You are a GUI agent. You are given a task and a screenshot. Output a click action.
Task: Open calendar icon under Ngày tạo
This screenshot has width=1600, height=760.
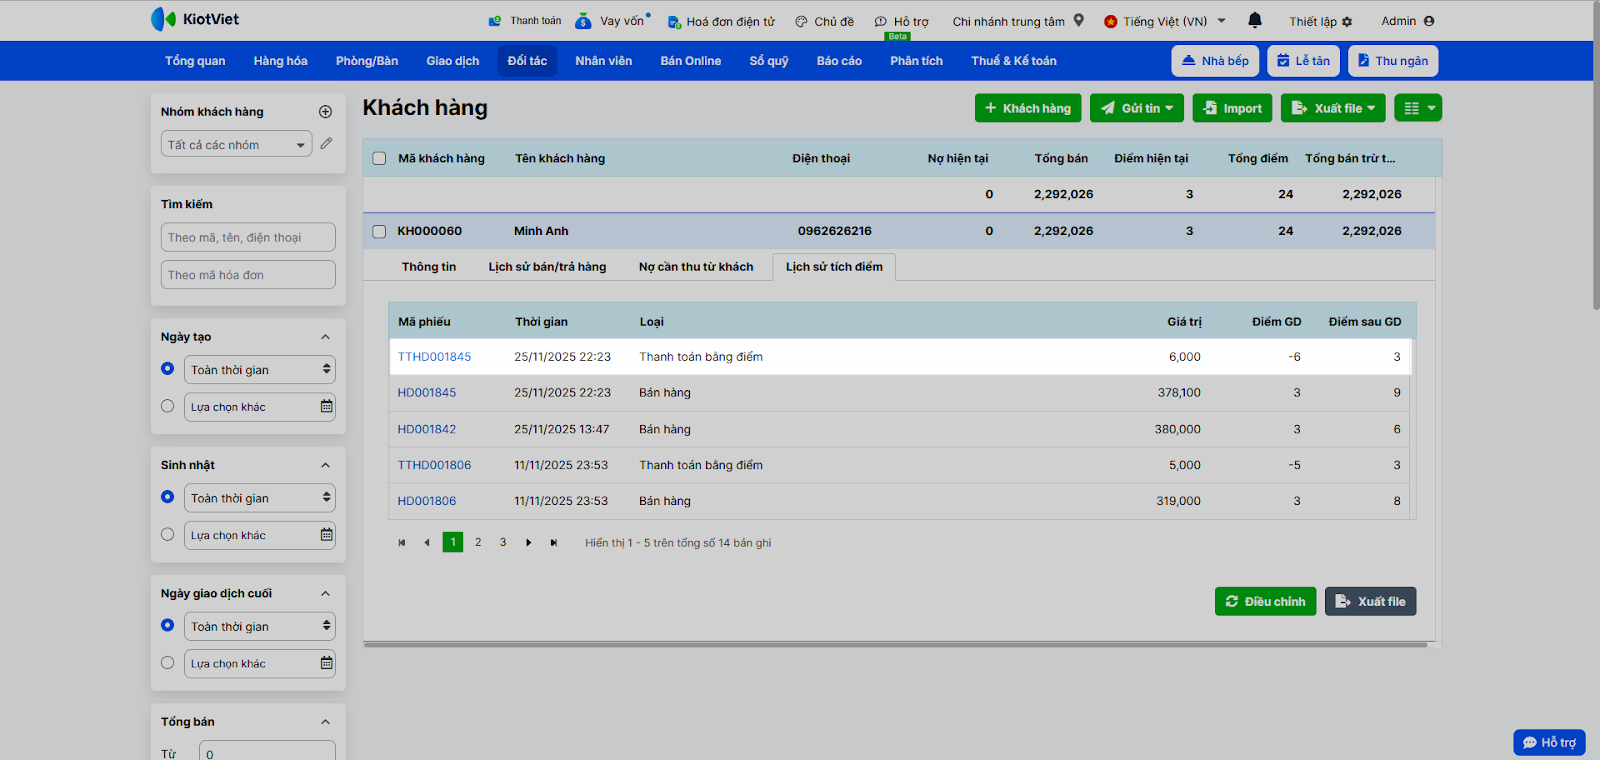coord(326,407)
